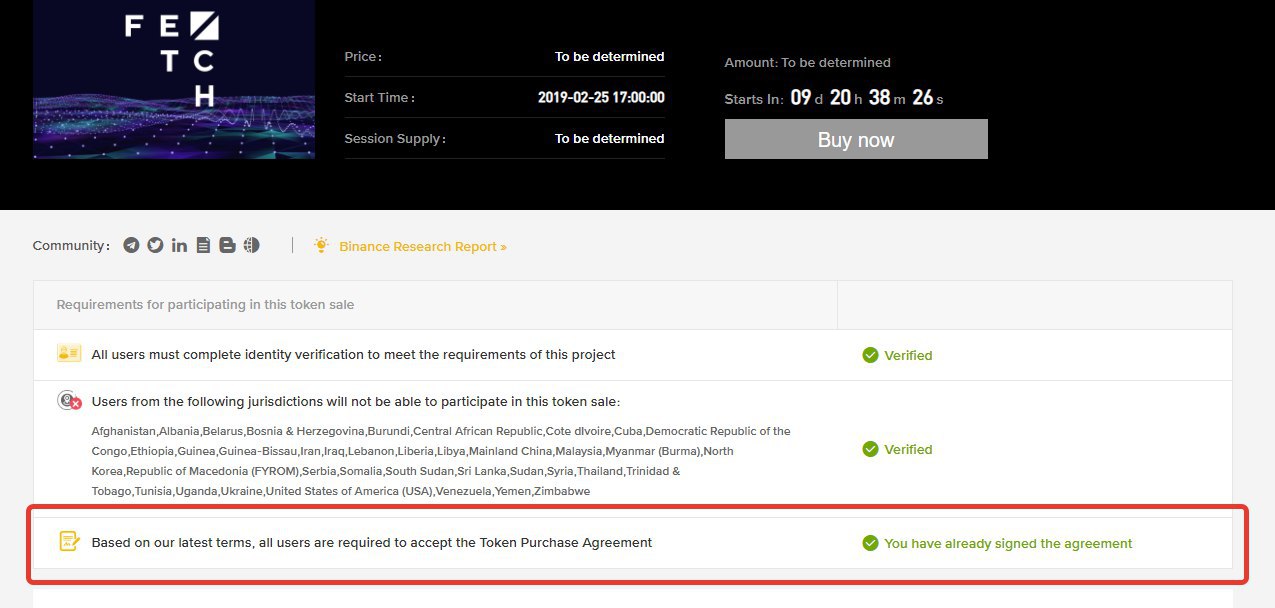
Task: Open the Telegram community icon
Action: click(131, 245)
